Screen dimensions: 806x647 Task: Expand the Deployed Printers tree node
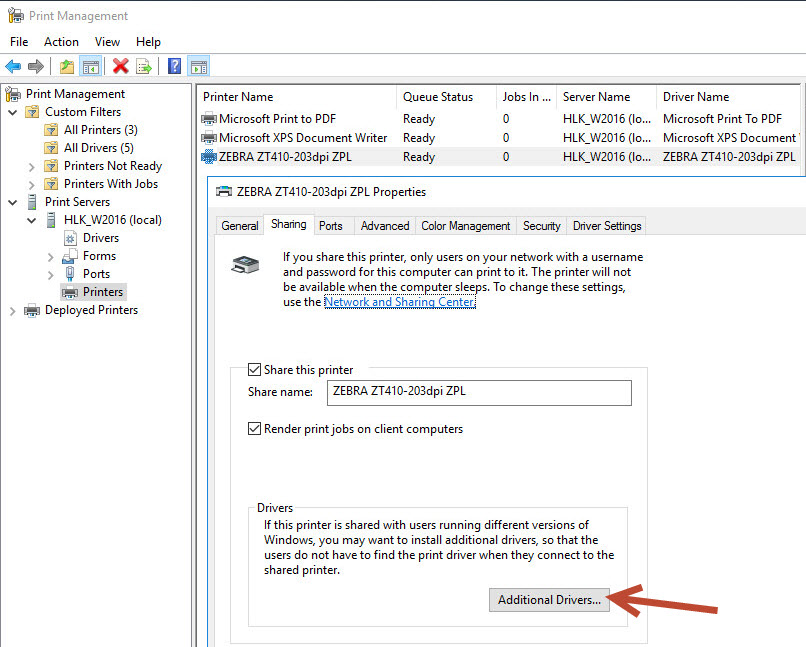point(13,310)
